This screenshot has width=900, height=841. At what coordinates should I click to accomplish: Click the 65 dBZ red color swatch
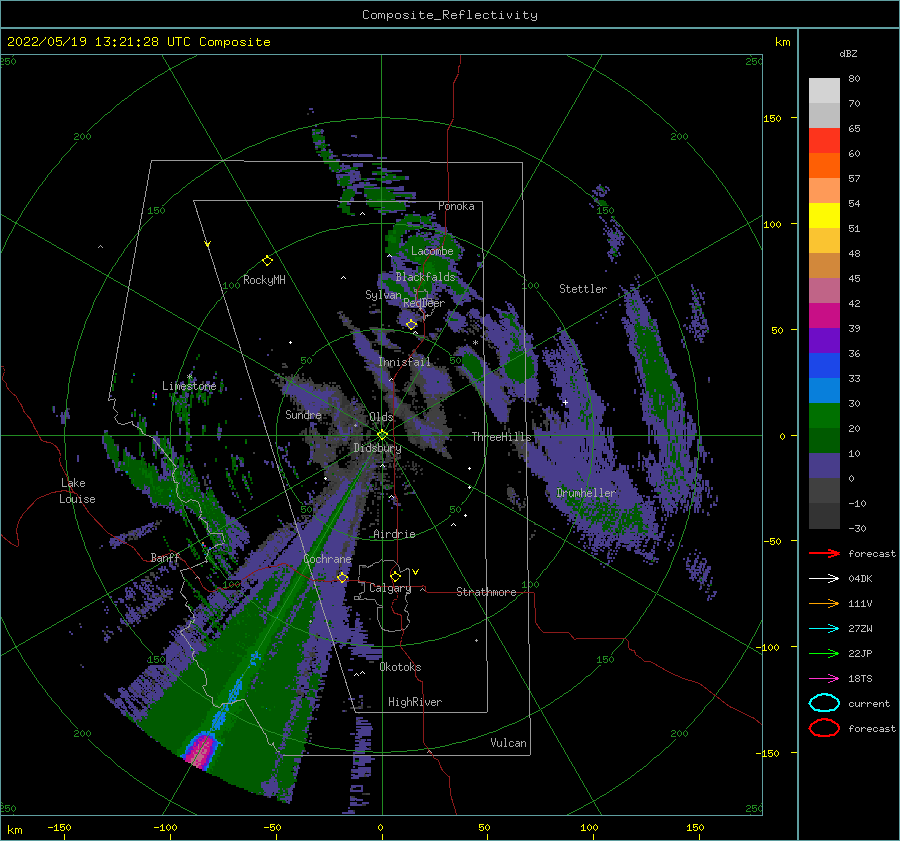click(x=824, y=141)
